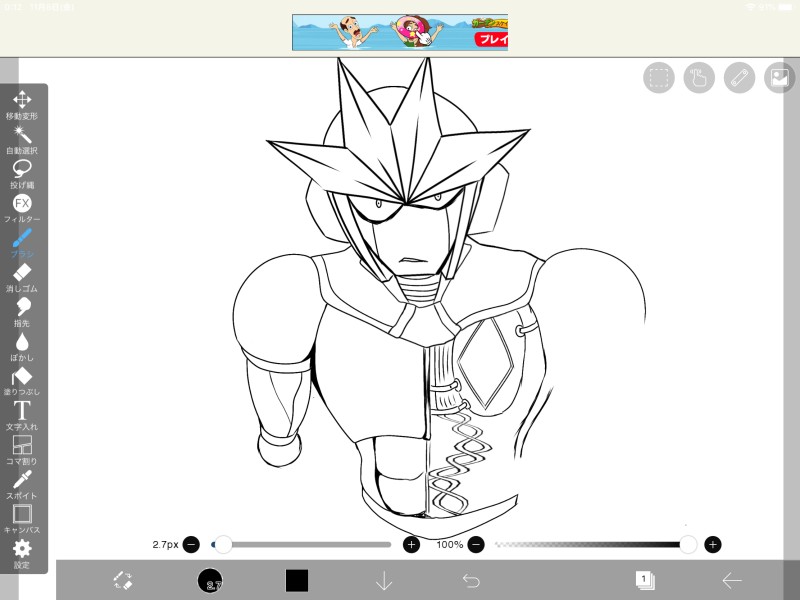Open brush settings circle showing 2.7
800x600 pixels.
coord(210,581)
